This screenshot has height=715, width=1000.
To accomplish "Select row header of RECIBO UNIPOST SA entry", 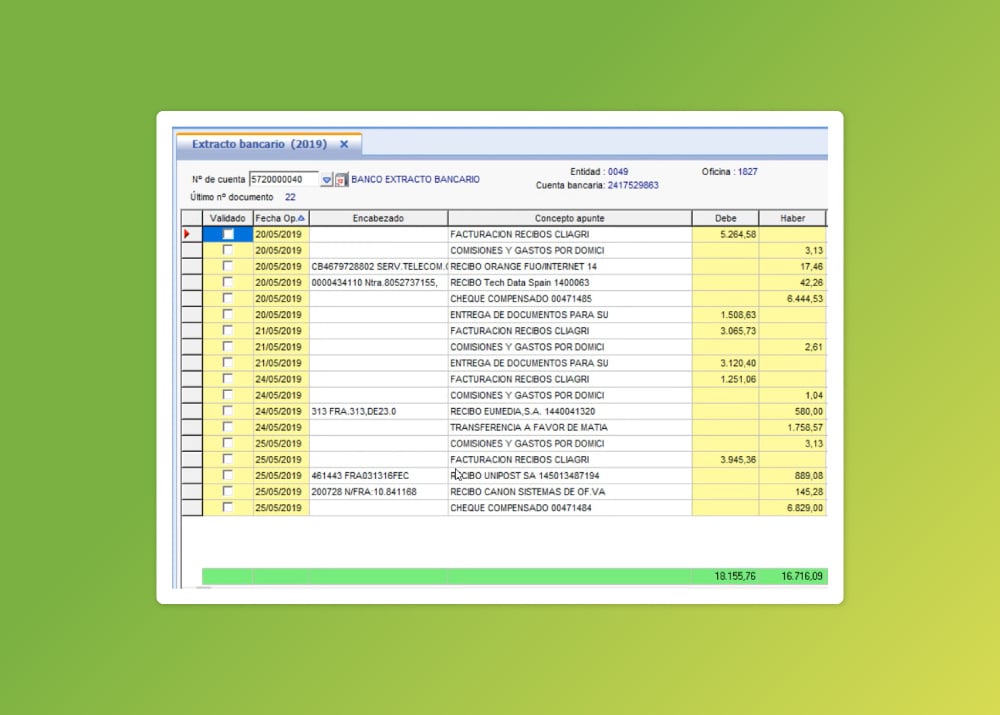I will (x=192, y=475).
